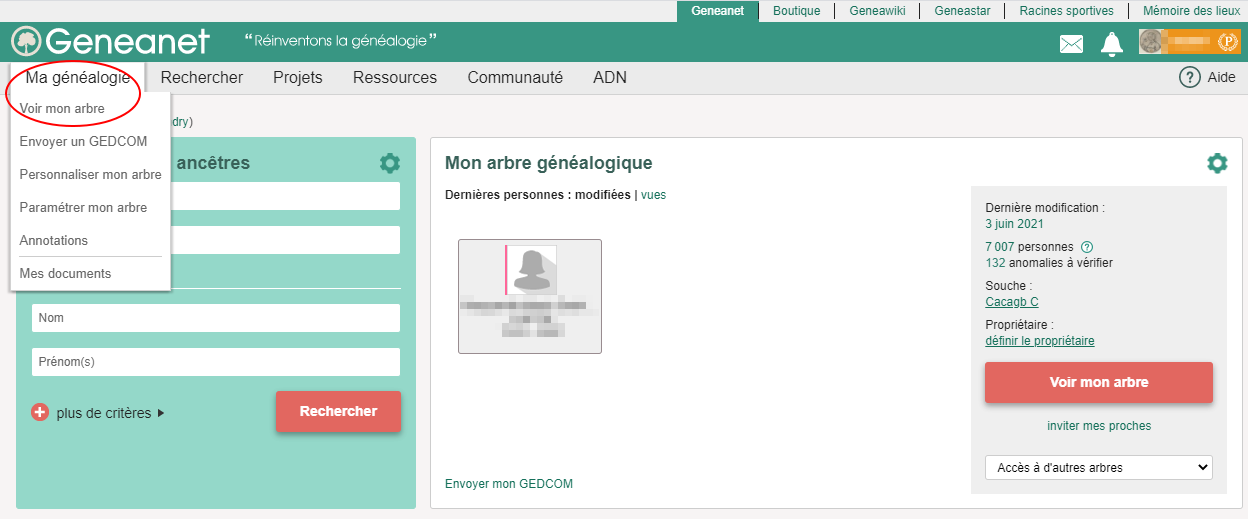Expand the plus de critères arrow
Image resolution: width=1248 pixels, height=519 pixels.
(x=161, y=413)
